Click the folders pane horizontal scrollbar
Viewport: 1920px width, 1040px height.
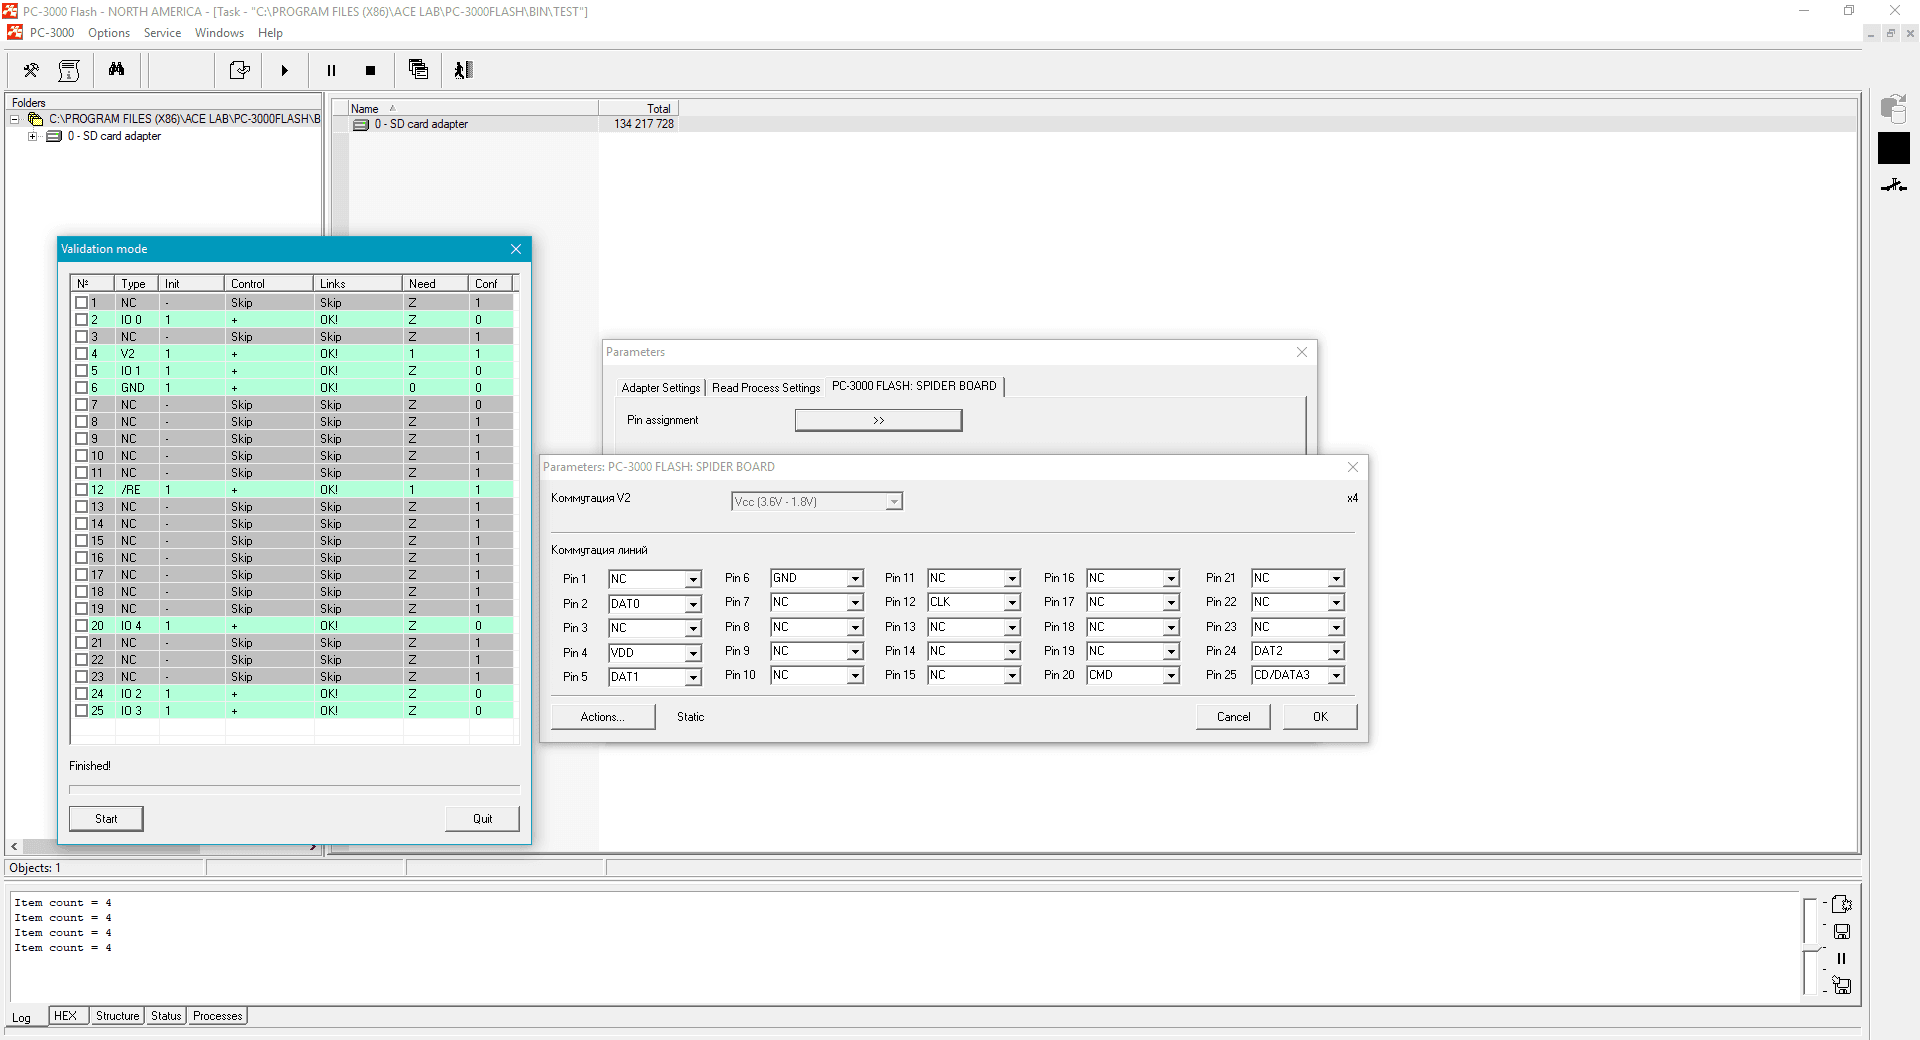click(163, 847)
